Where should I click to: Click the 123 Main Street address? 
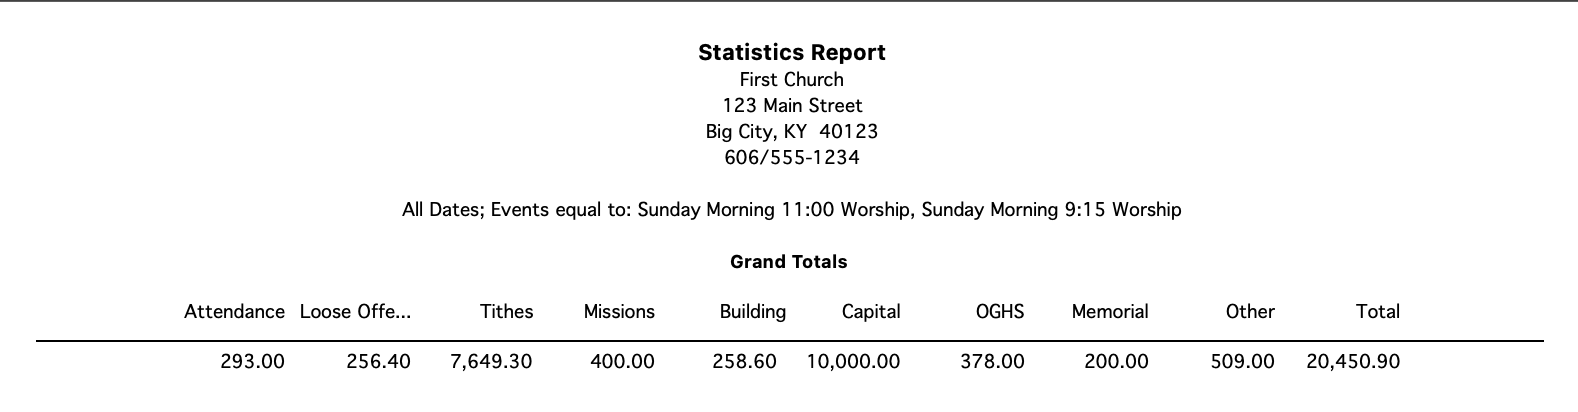click(x=791, y=105)
